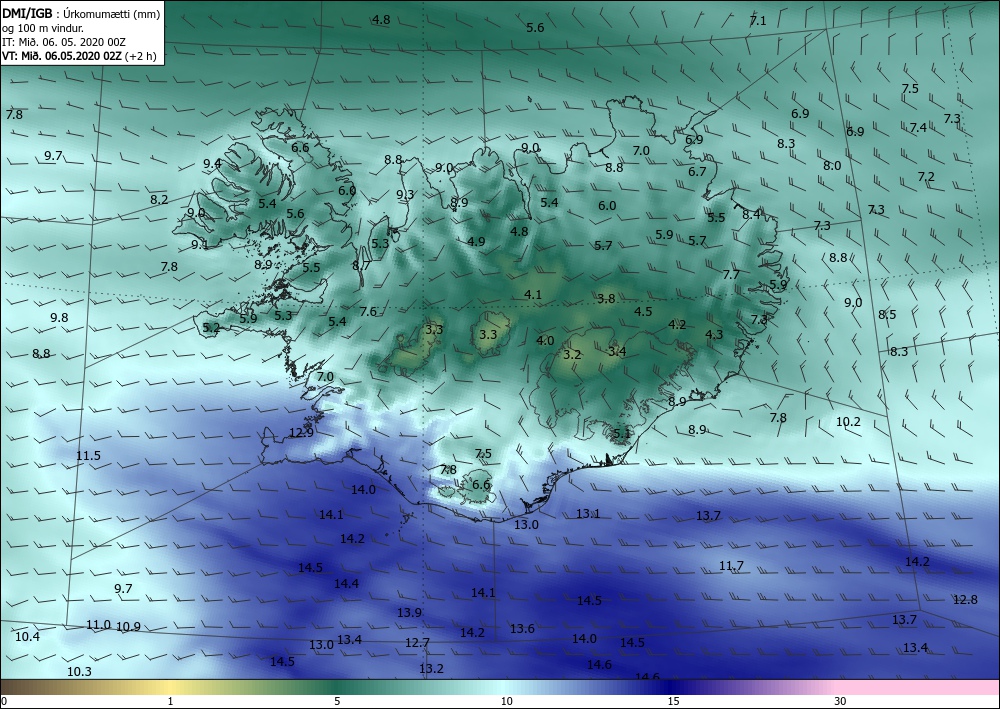Click the map value '6.7'
This screenshot has width=1000, height=709.
tap(697, 171)
